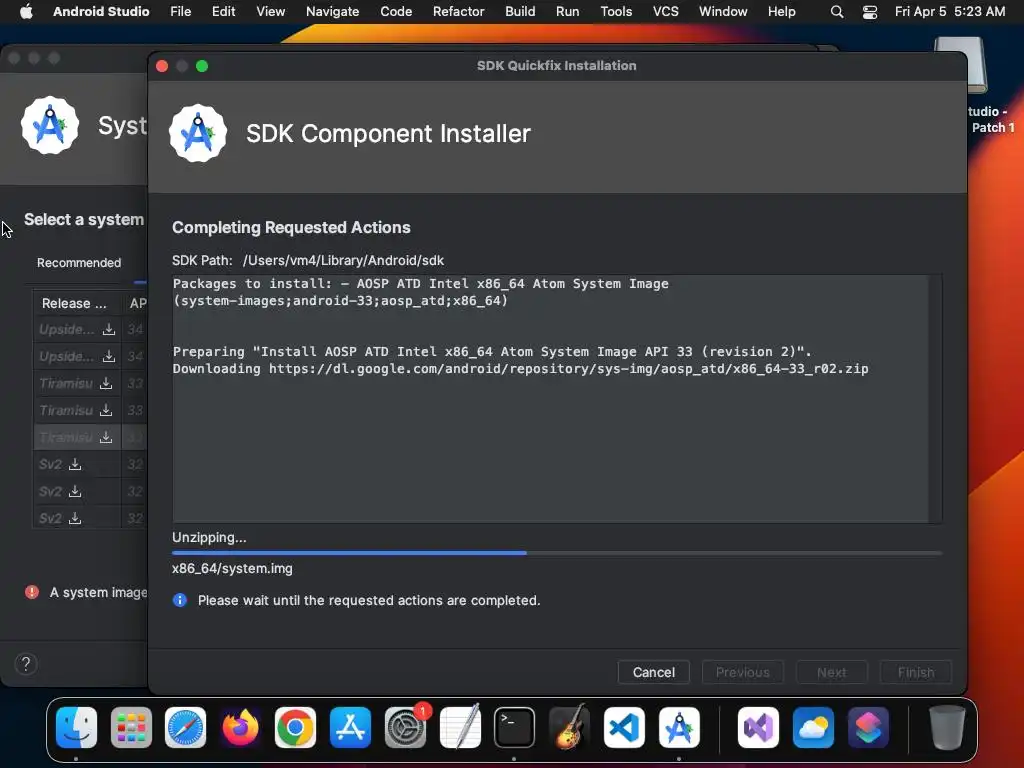Click the log output vertical scrollbar
This screenshot has height=768, width=1024.
935,398
